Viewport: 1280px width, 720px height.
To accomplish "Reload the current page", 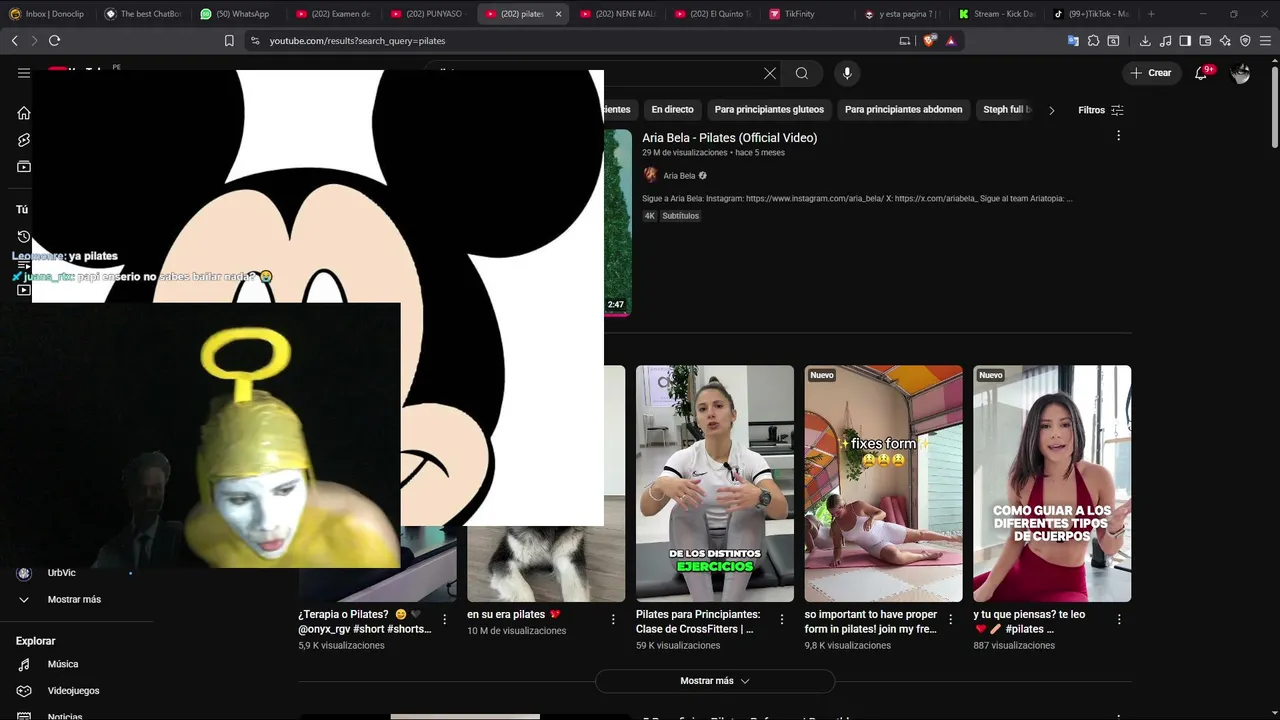I will tap(54, 41).
